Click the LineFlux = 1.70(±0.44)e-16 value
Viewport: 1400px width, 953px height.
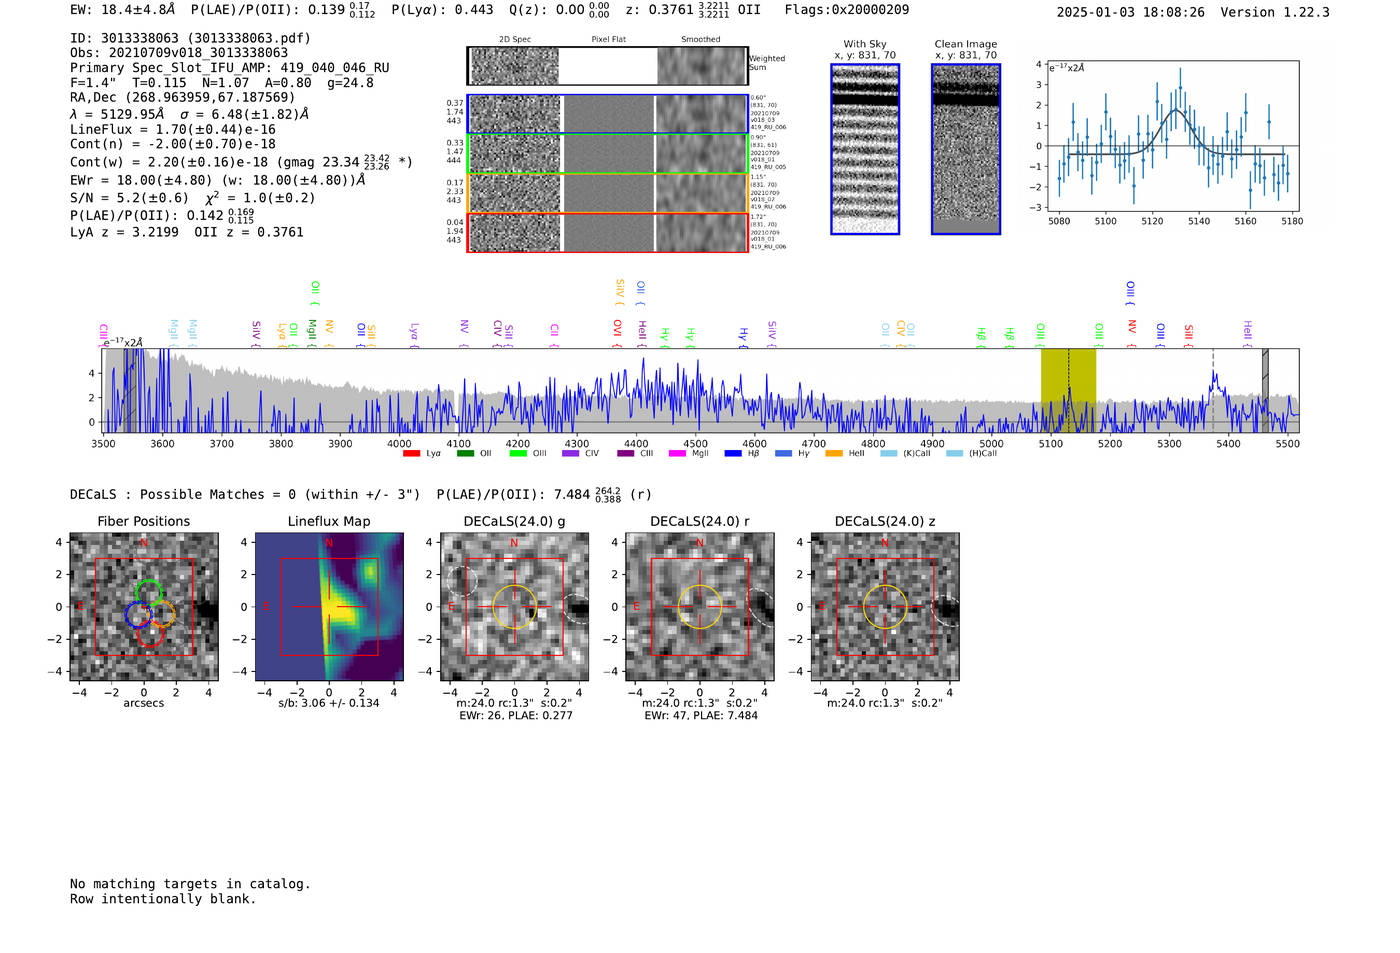(x=173, y=130)
